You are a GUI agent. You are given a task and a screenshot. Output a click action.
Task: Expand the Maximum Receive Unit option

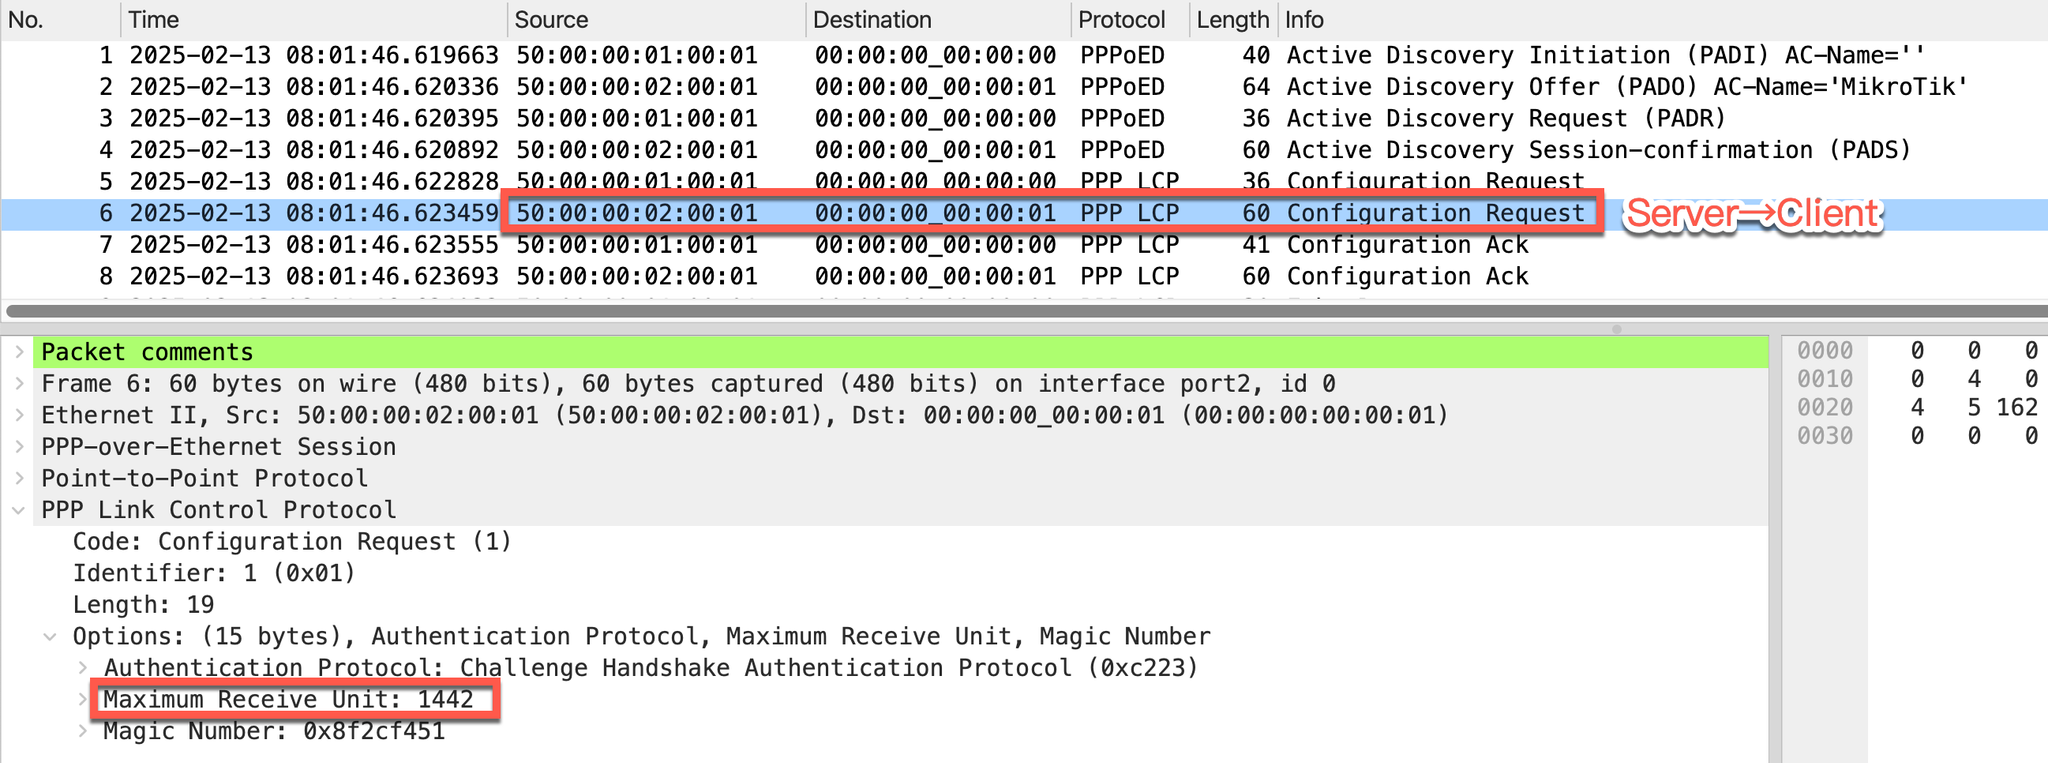(x=84, y=700)
